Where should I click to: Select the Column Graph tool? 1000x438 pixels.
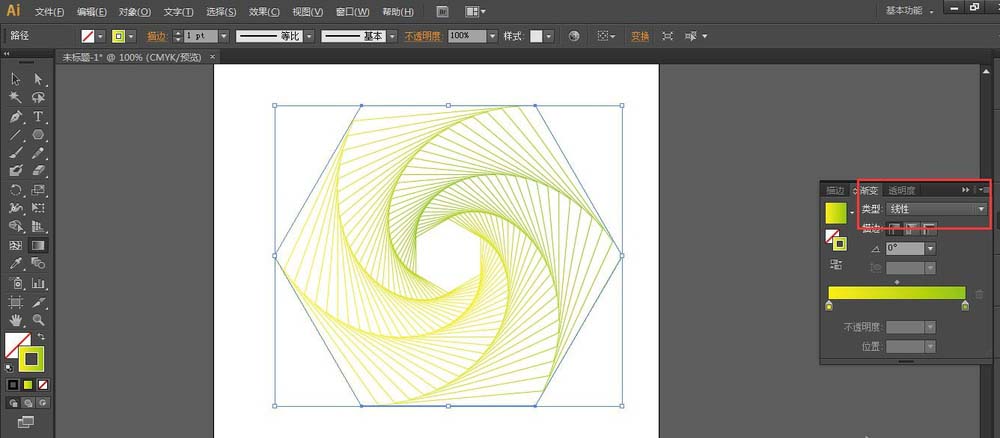[38, 283]
